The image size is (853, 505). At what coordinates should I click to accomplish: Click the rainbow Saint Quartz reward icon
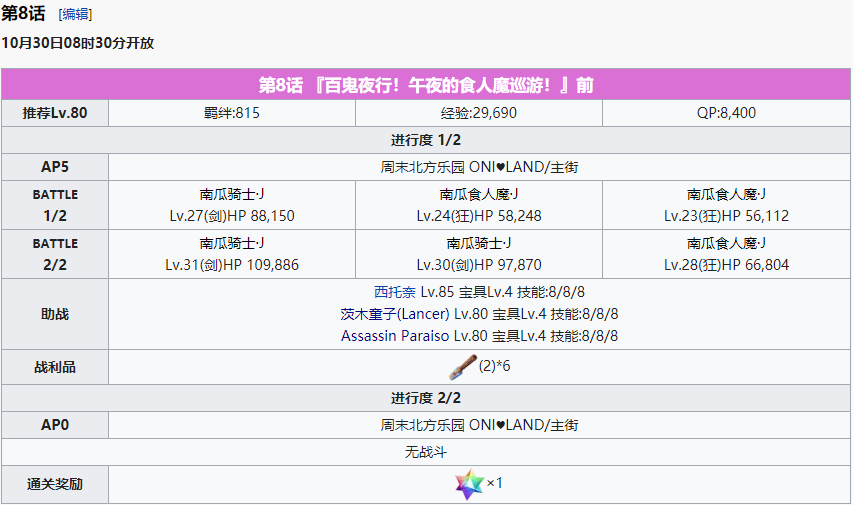(469, 484)
